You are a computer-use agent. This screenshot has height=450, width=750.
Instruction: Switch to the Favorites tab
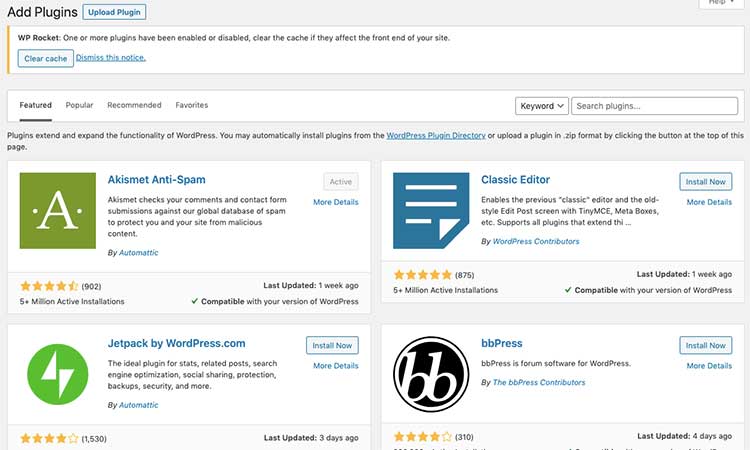pyautogui.click(x=192, y=105)
